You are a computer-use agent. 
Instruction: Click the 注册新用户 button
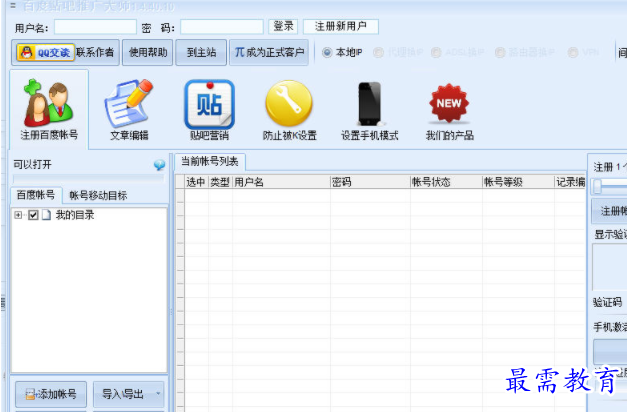coord(341,26)
